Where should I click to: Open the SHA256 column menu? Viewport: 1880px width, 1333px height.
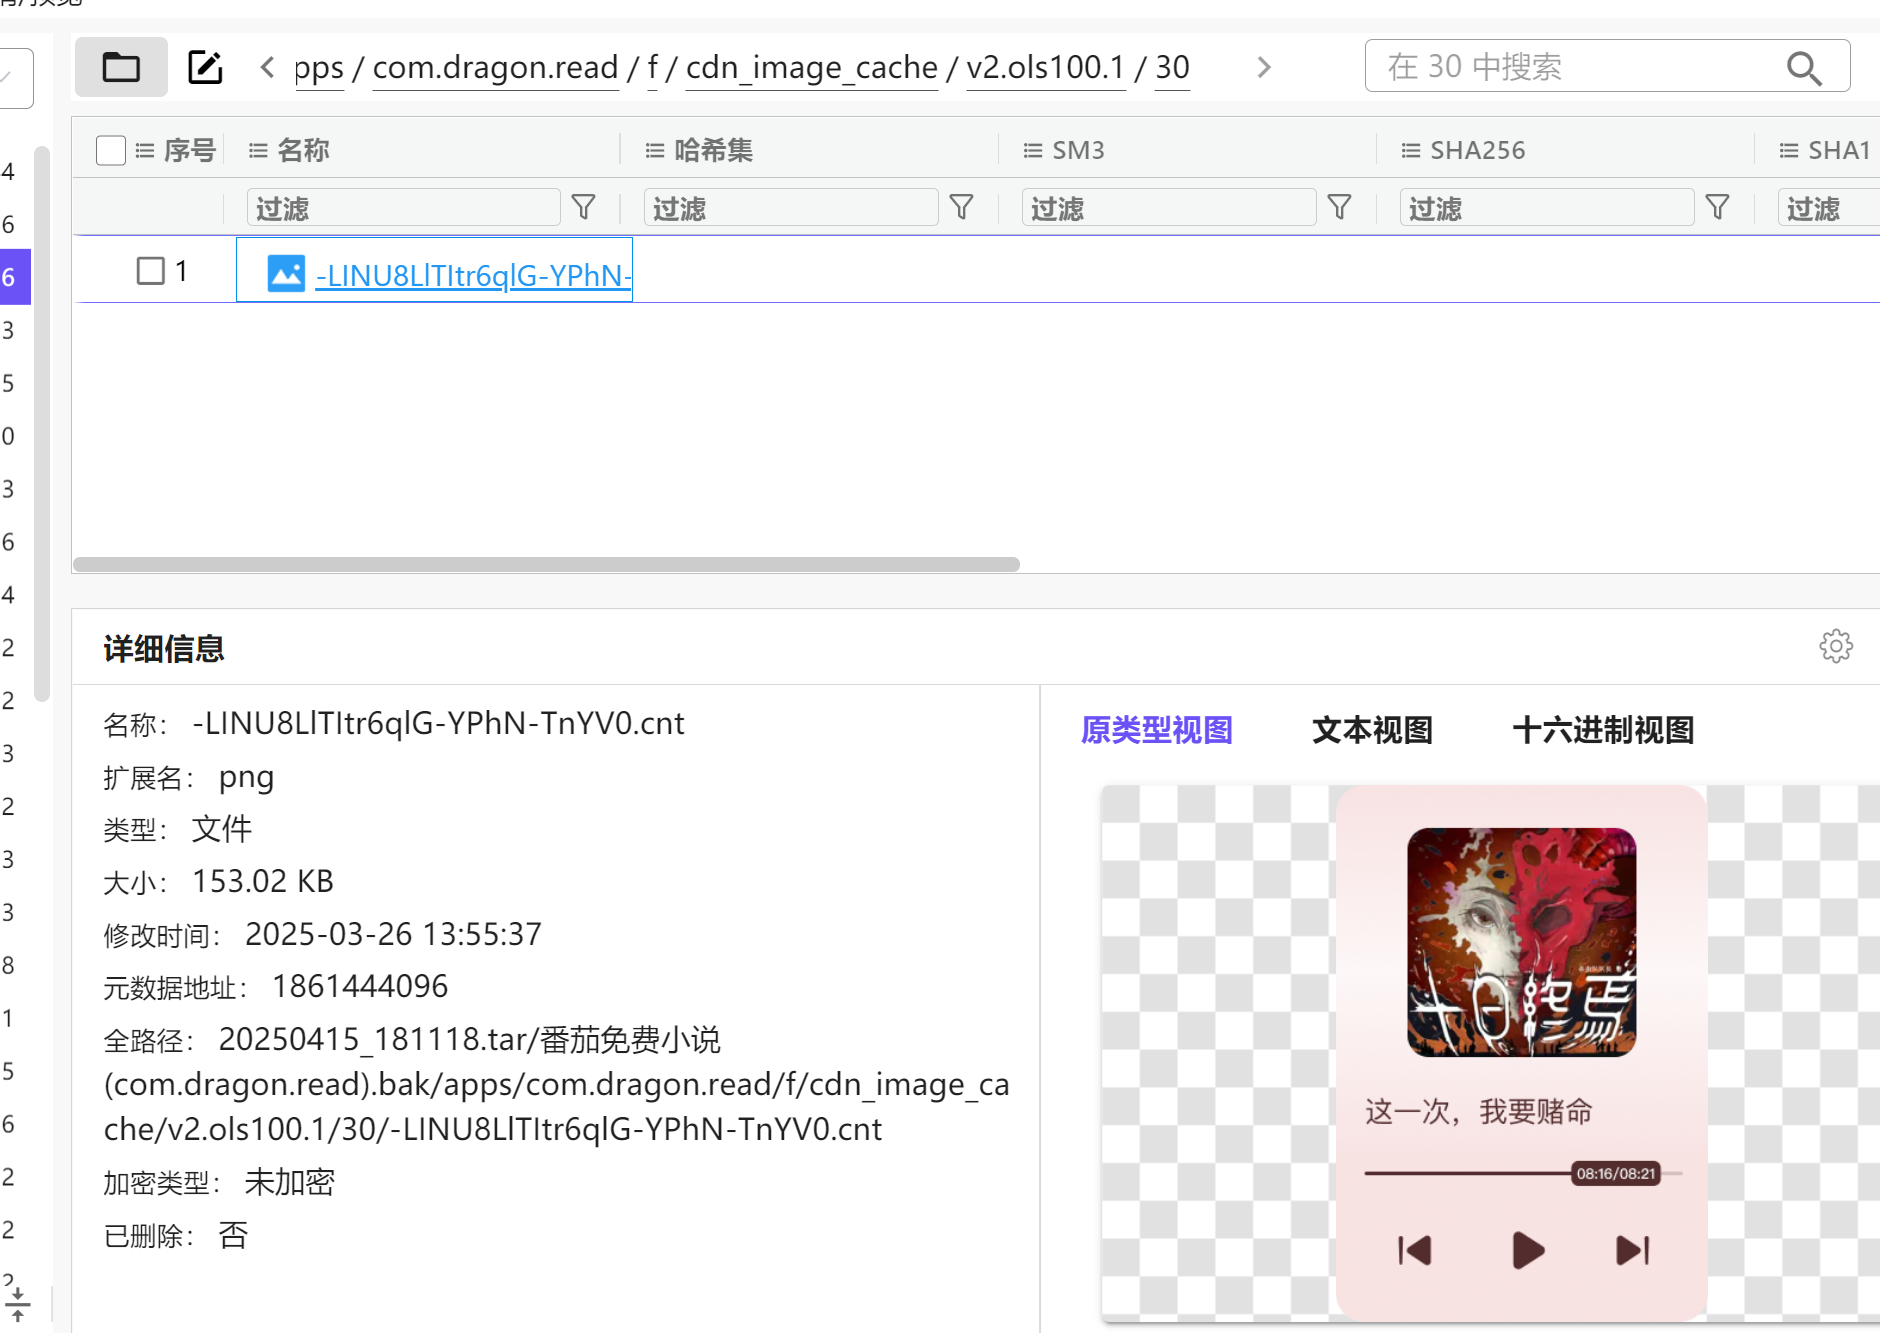(1410, 150)
